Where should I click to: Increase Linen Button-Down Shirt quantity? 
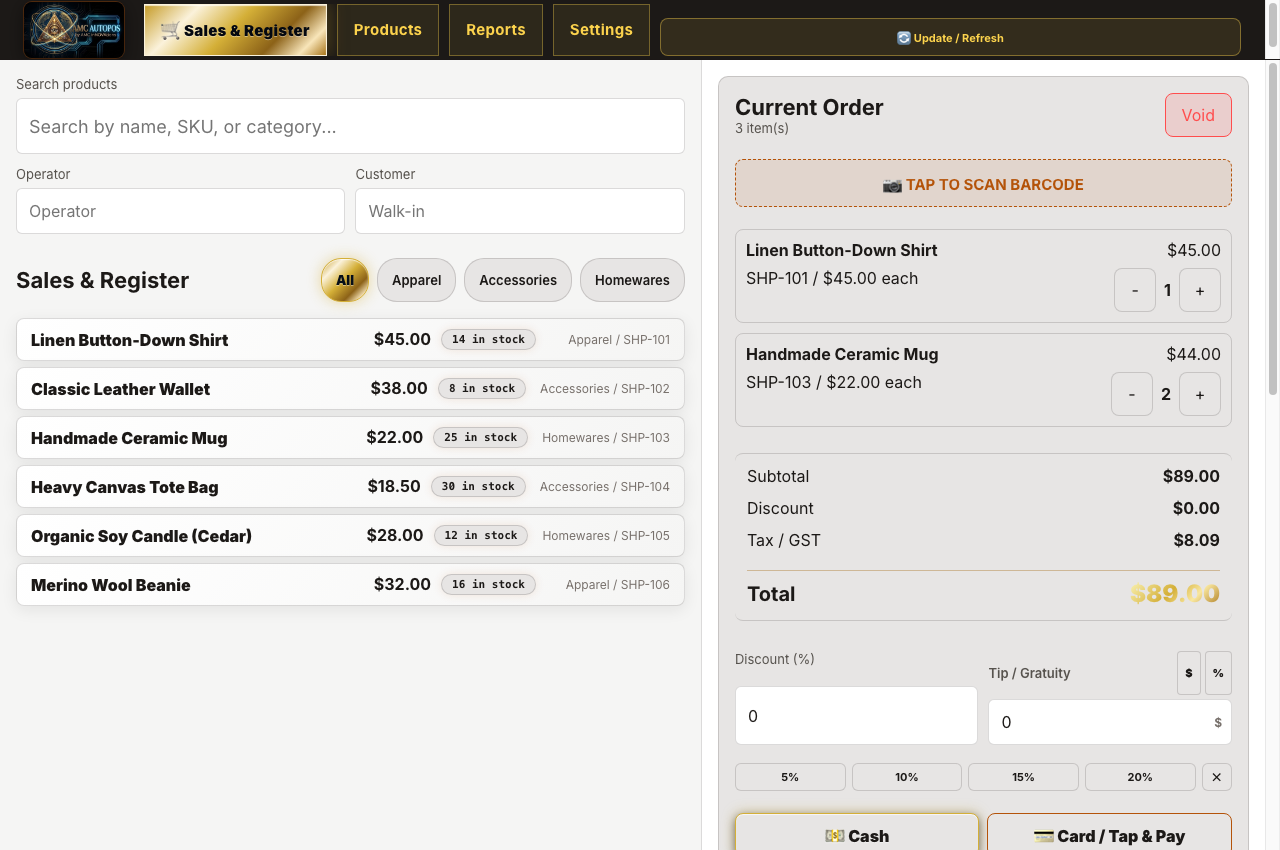point(1200,290)
